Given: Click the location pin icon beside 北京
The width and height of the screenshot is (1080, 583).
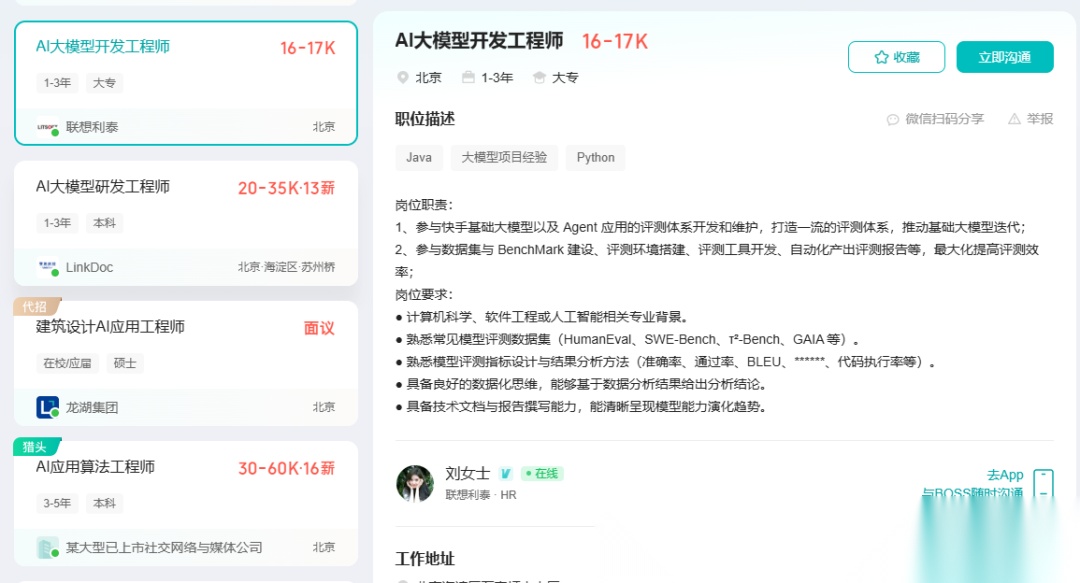Looking at the screenshot, I should coord(403,78).
